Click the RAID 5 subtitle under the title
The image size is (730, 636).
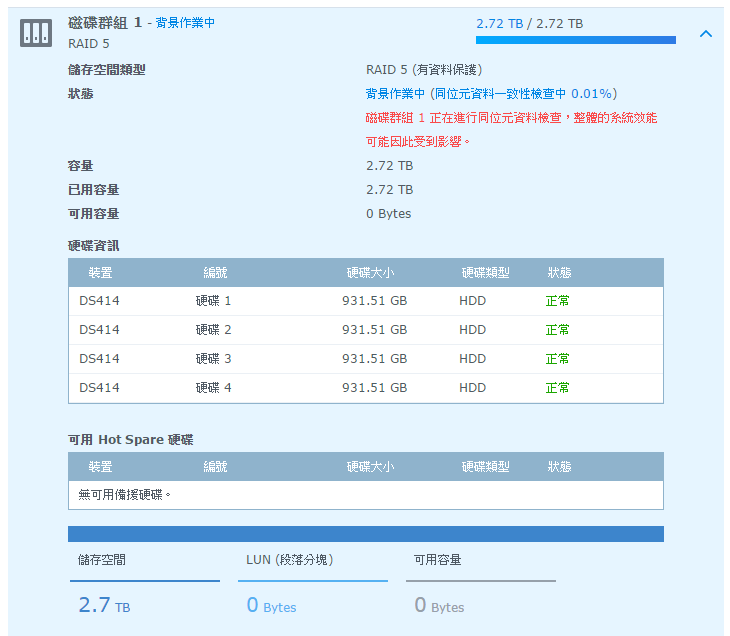pos(88,44)
